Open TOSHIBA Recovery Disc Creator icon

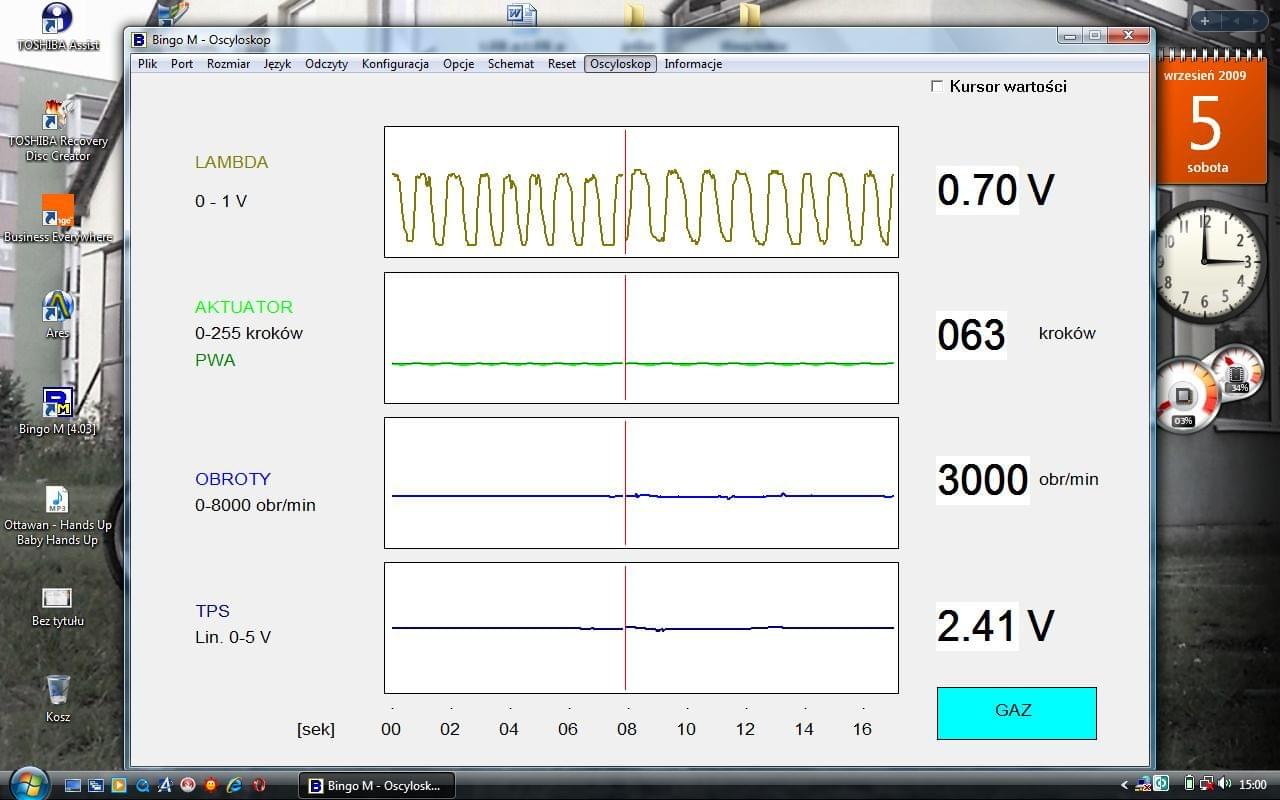click(x=58, y=132)
